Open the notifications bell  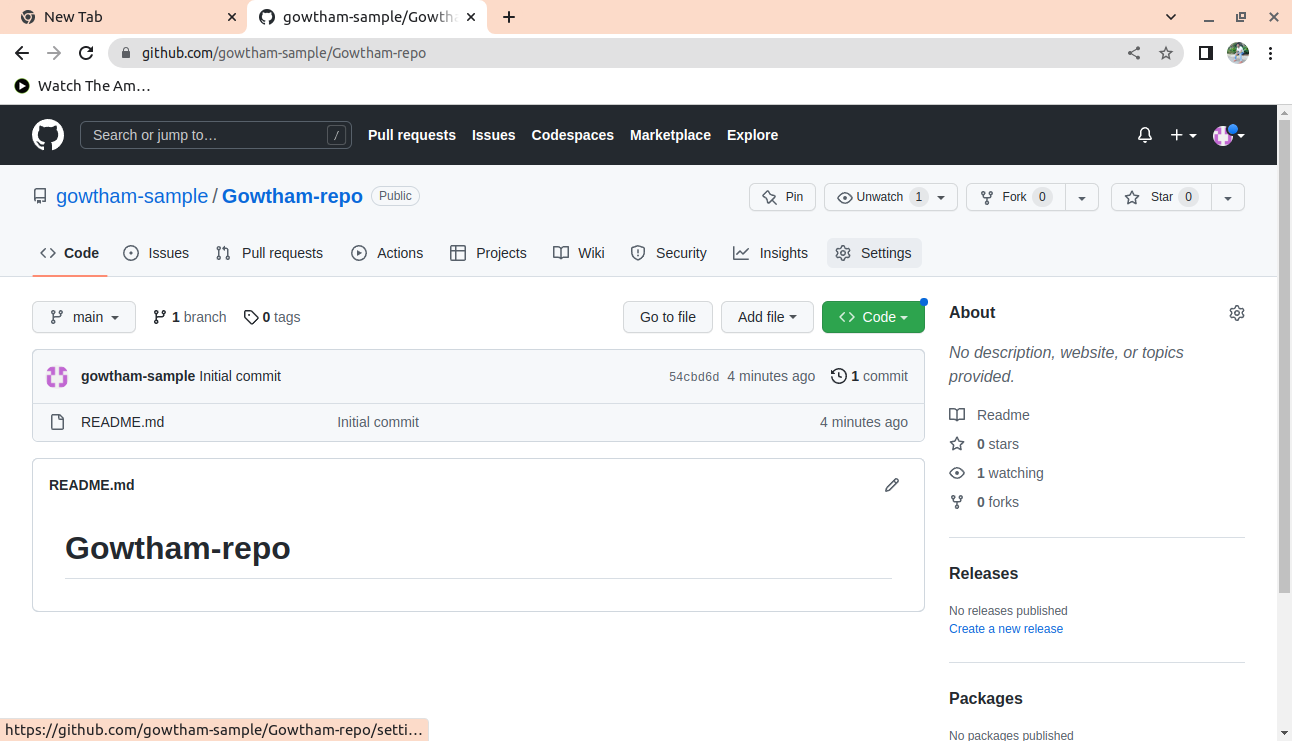1145,135
